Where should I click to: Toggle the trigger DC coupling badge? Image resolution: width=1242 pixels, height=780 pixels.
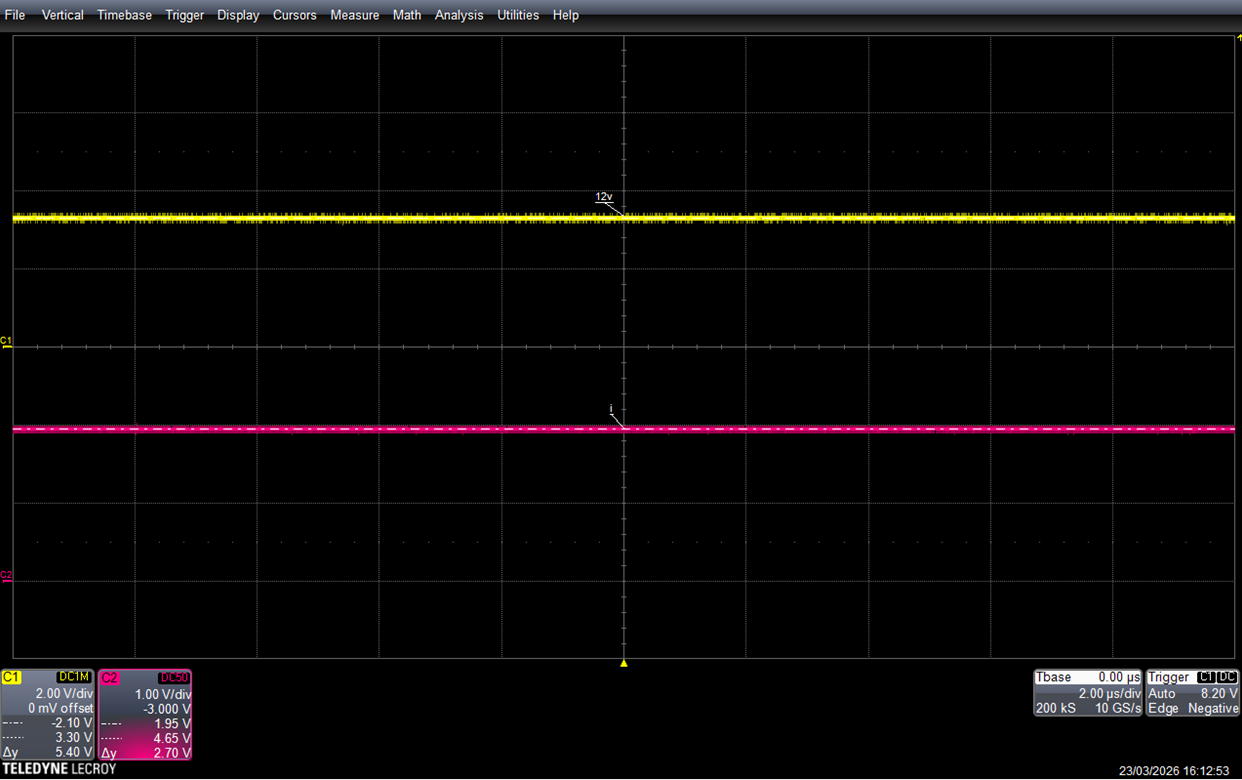1227,677
